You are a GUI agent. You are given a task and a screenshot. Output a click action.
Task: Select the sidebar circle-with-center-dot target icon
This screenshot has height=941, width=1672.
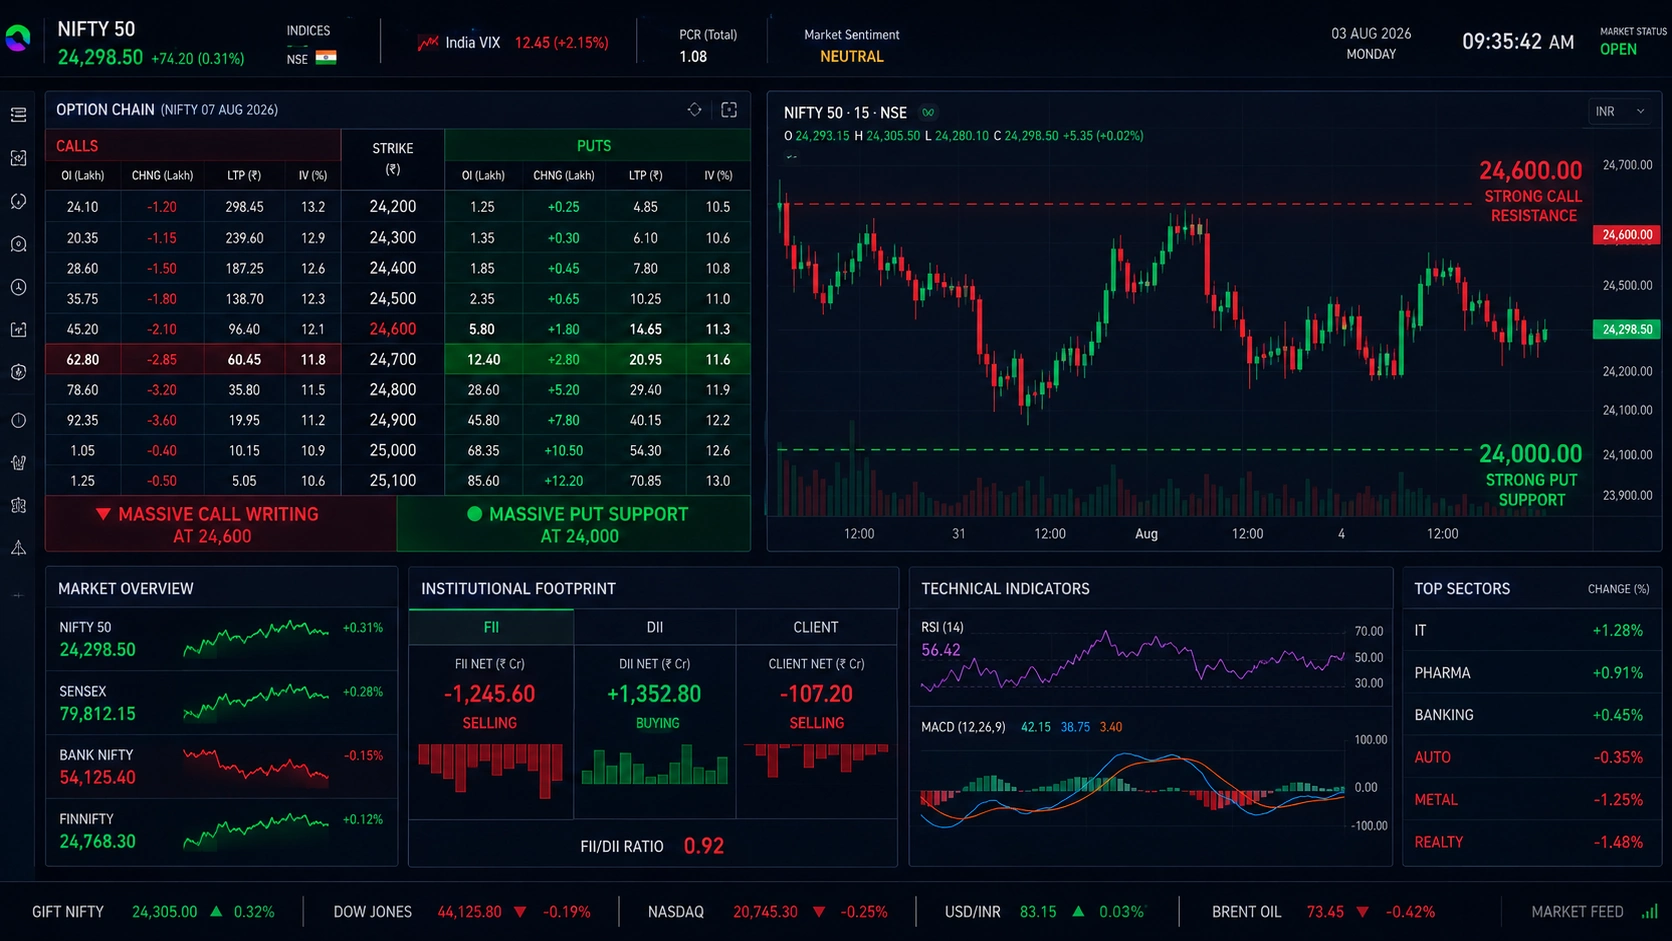[18, 244]
